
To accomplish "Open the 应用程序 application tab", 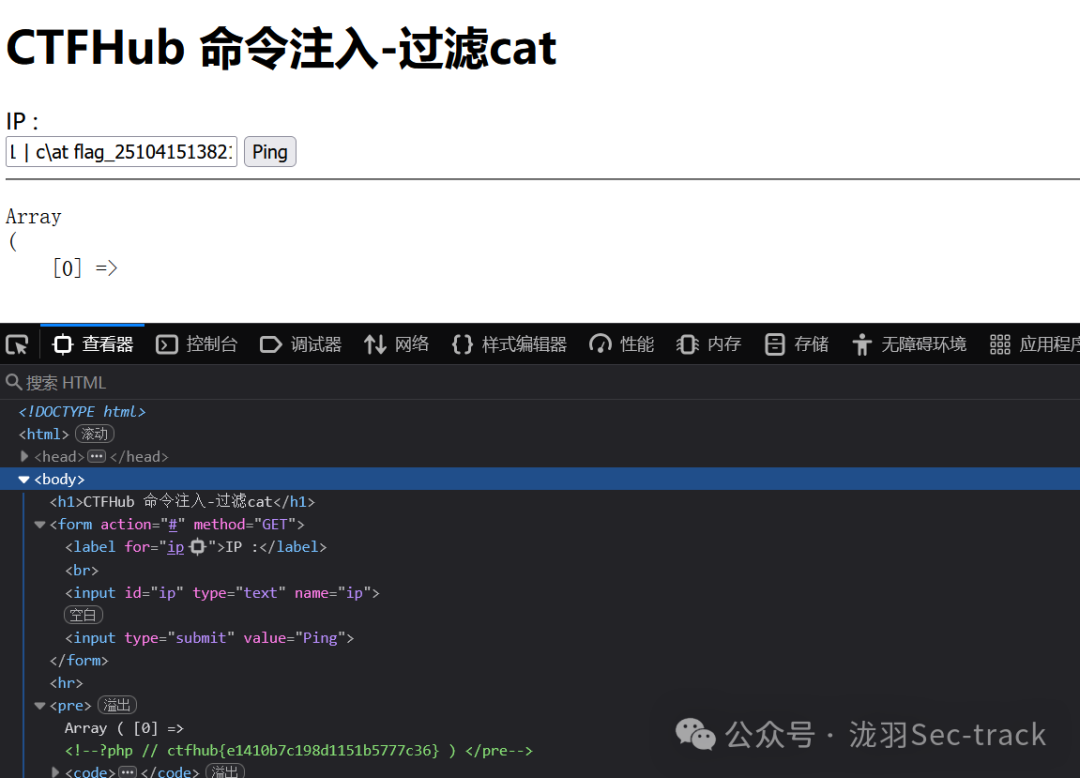I will pyautogui.click(x=1033, y=344).
